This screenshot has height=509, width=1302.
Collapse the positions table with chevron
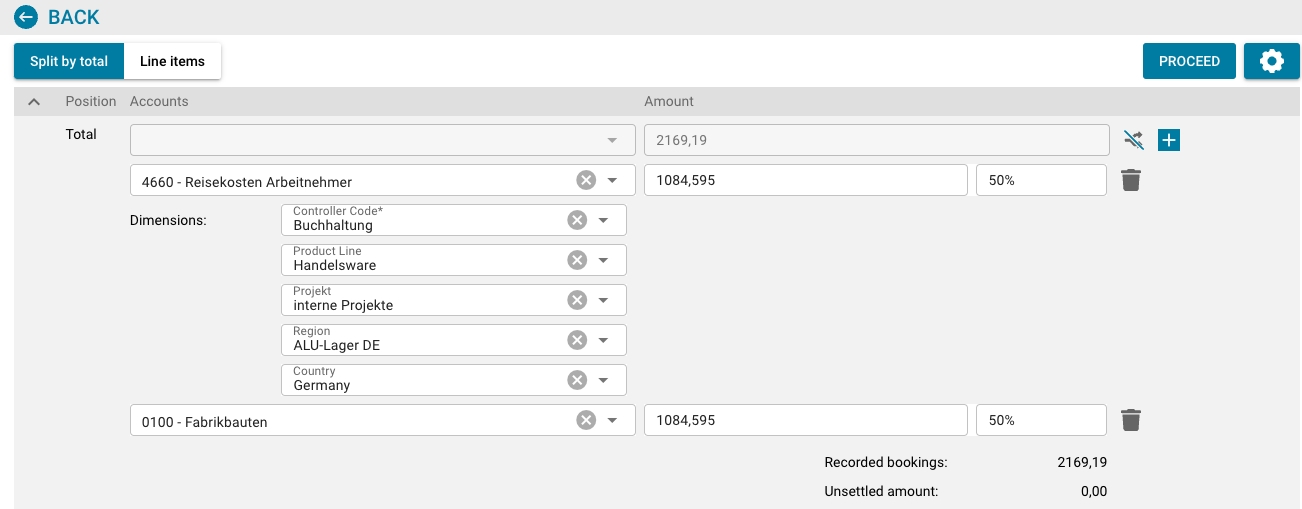pos(33,101)
